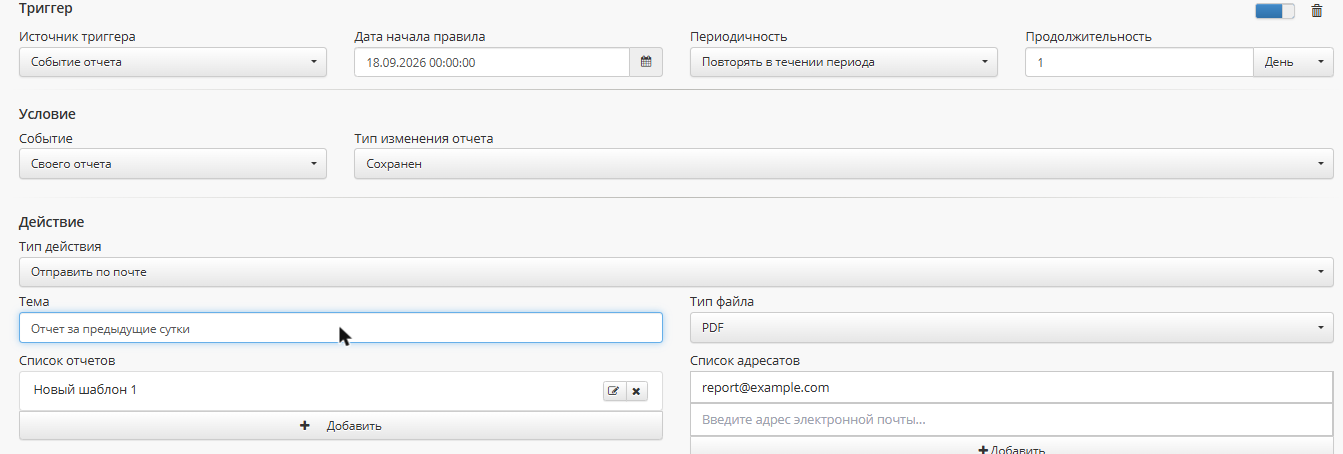Screen dimensions: 1343x454
Task: Click 'Триггер' section heading
Action: tap(45, 9)
